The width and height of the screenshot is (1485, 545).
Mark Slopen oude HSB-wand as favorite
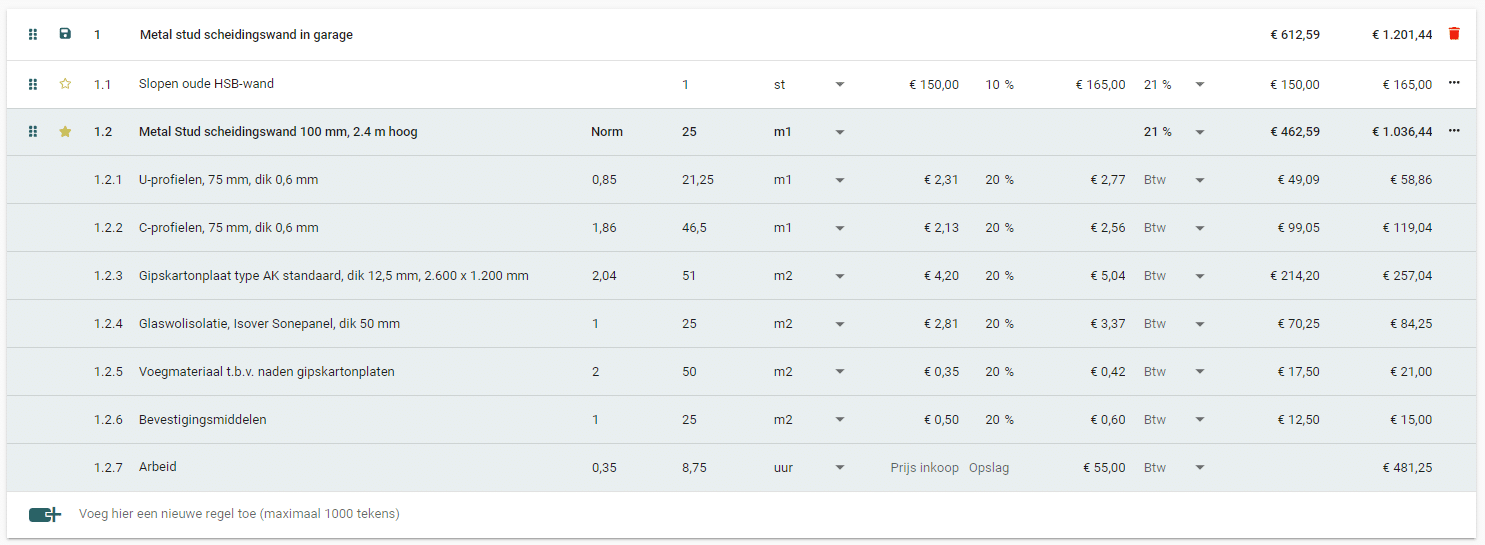65,84
